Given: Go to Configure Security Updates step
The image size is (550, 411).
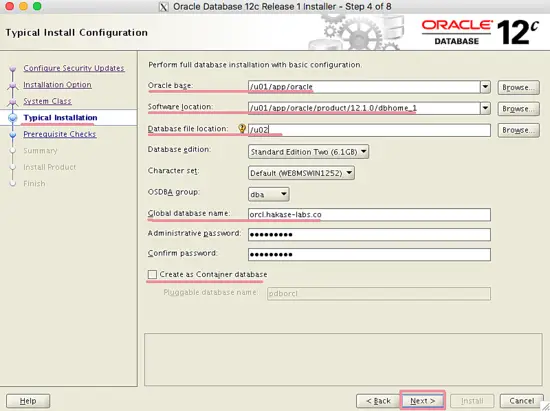Looking at the screenshot, I should pyautogui.click(x=74, y=68).
